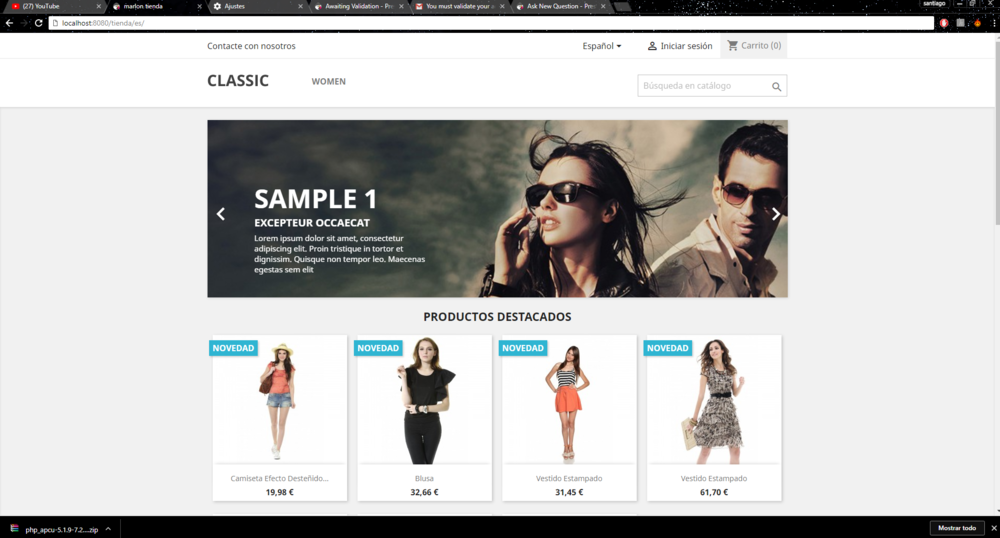The width and height of the screenshot is (1000, 538).
Task: Close the YouTube tab
Action: (x=98, y=6)
